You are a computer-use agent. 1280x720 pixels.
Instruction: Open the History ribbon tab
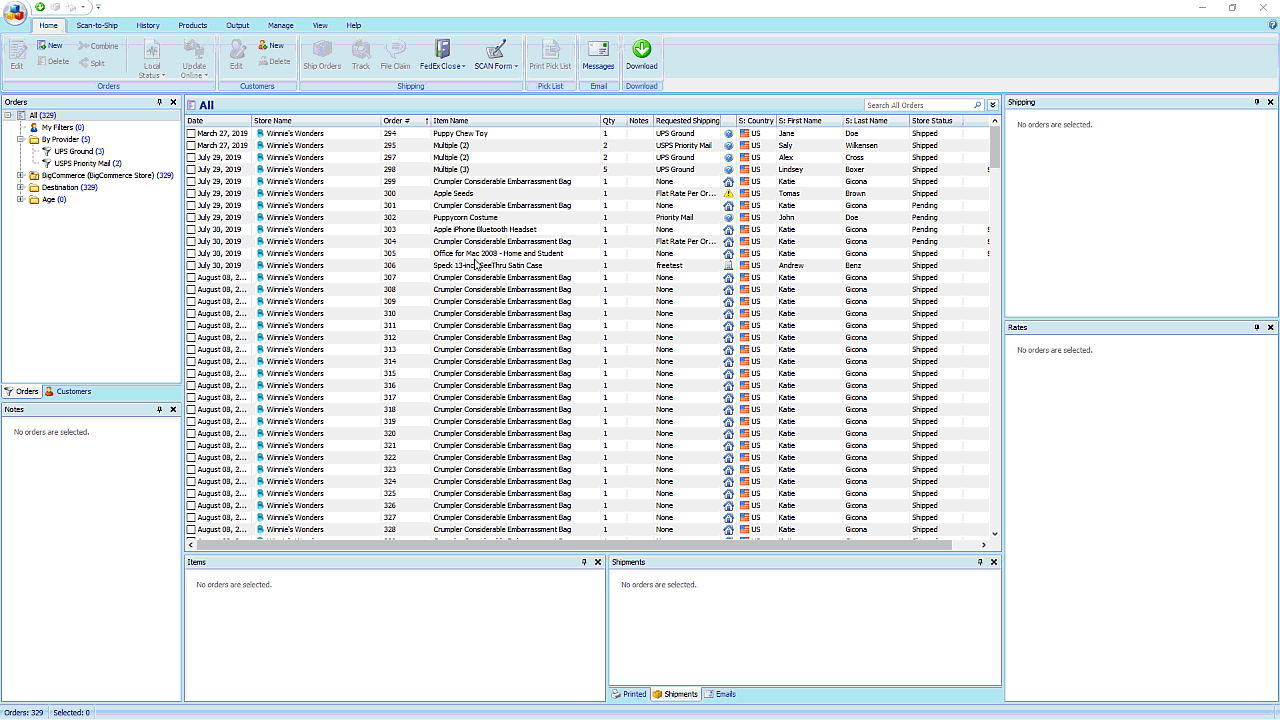click(x=148, y=25)
